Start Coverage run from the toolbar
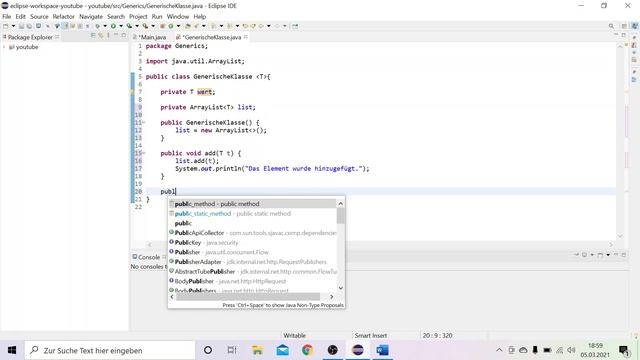The width and height of the screenshot is (640, 360). tap(129, 26)
